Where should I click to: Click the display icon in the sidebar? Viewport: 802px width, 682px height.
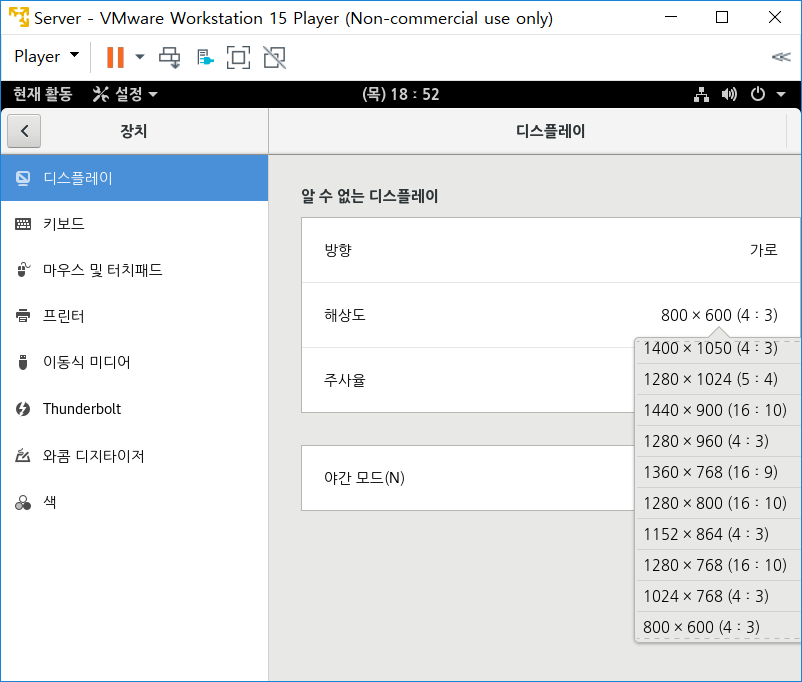click(23, 178)
